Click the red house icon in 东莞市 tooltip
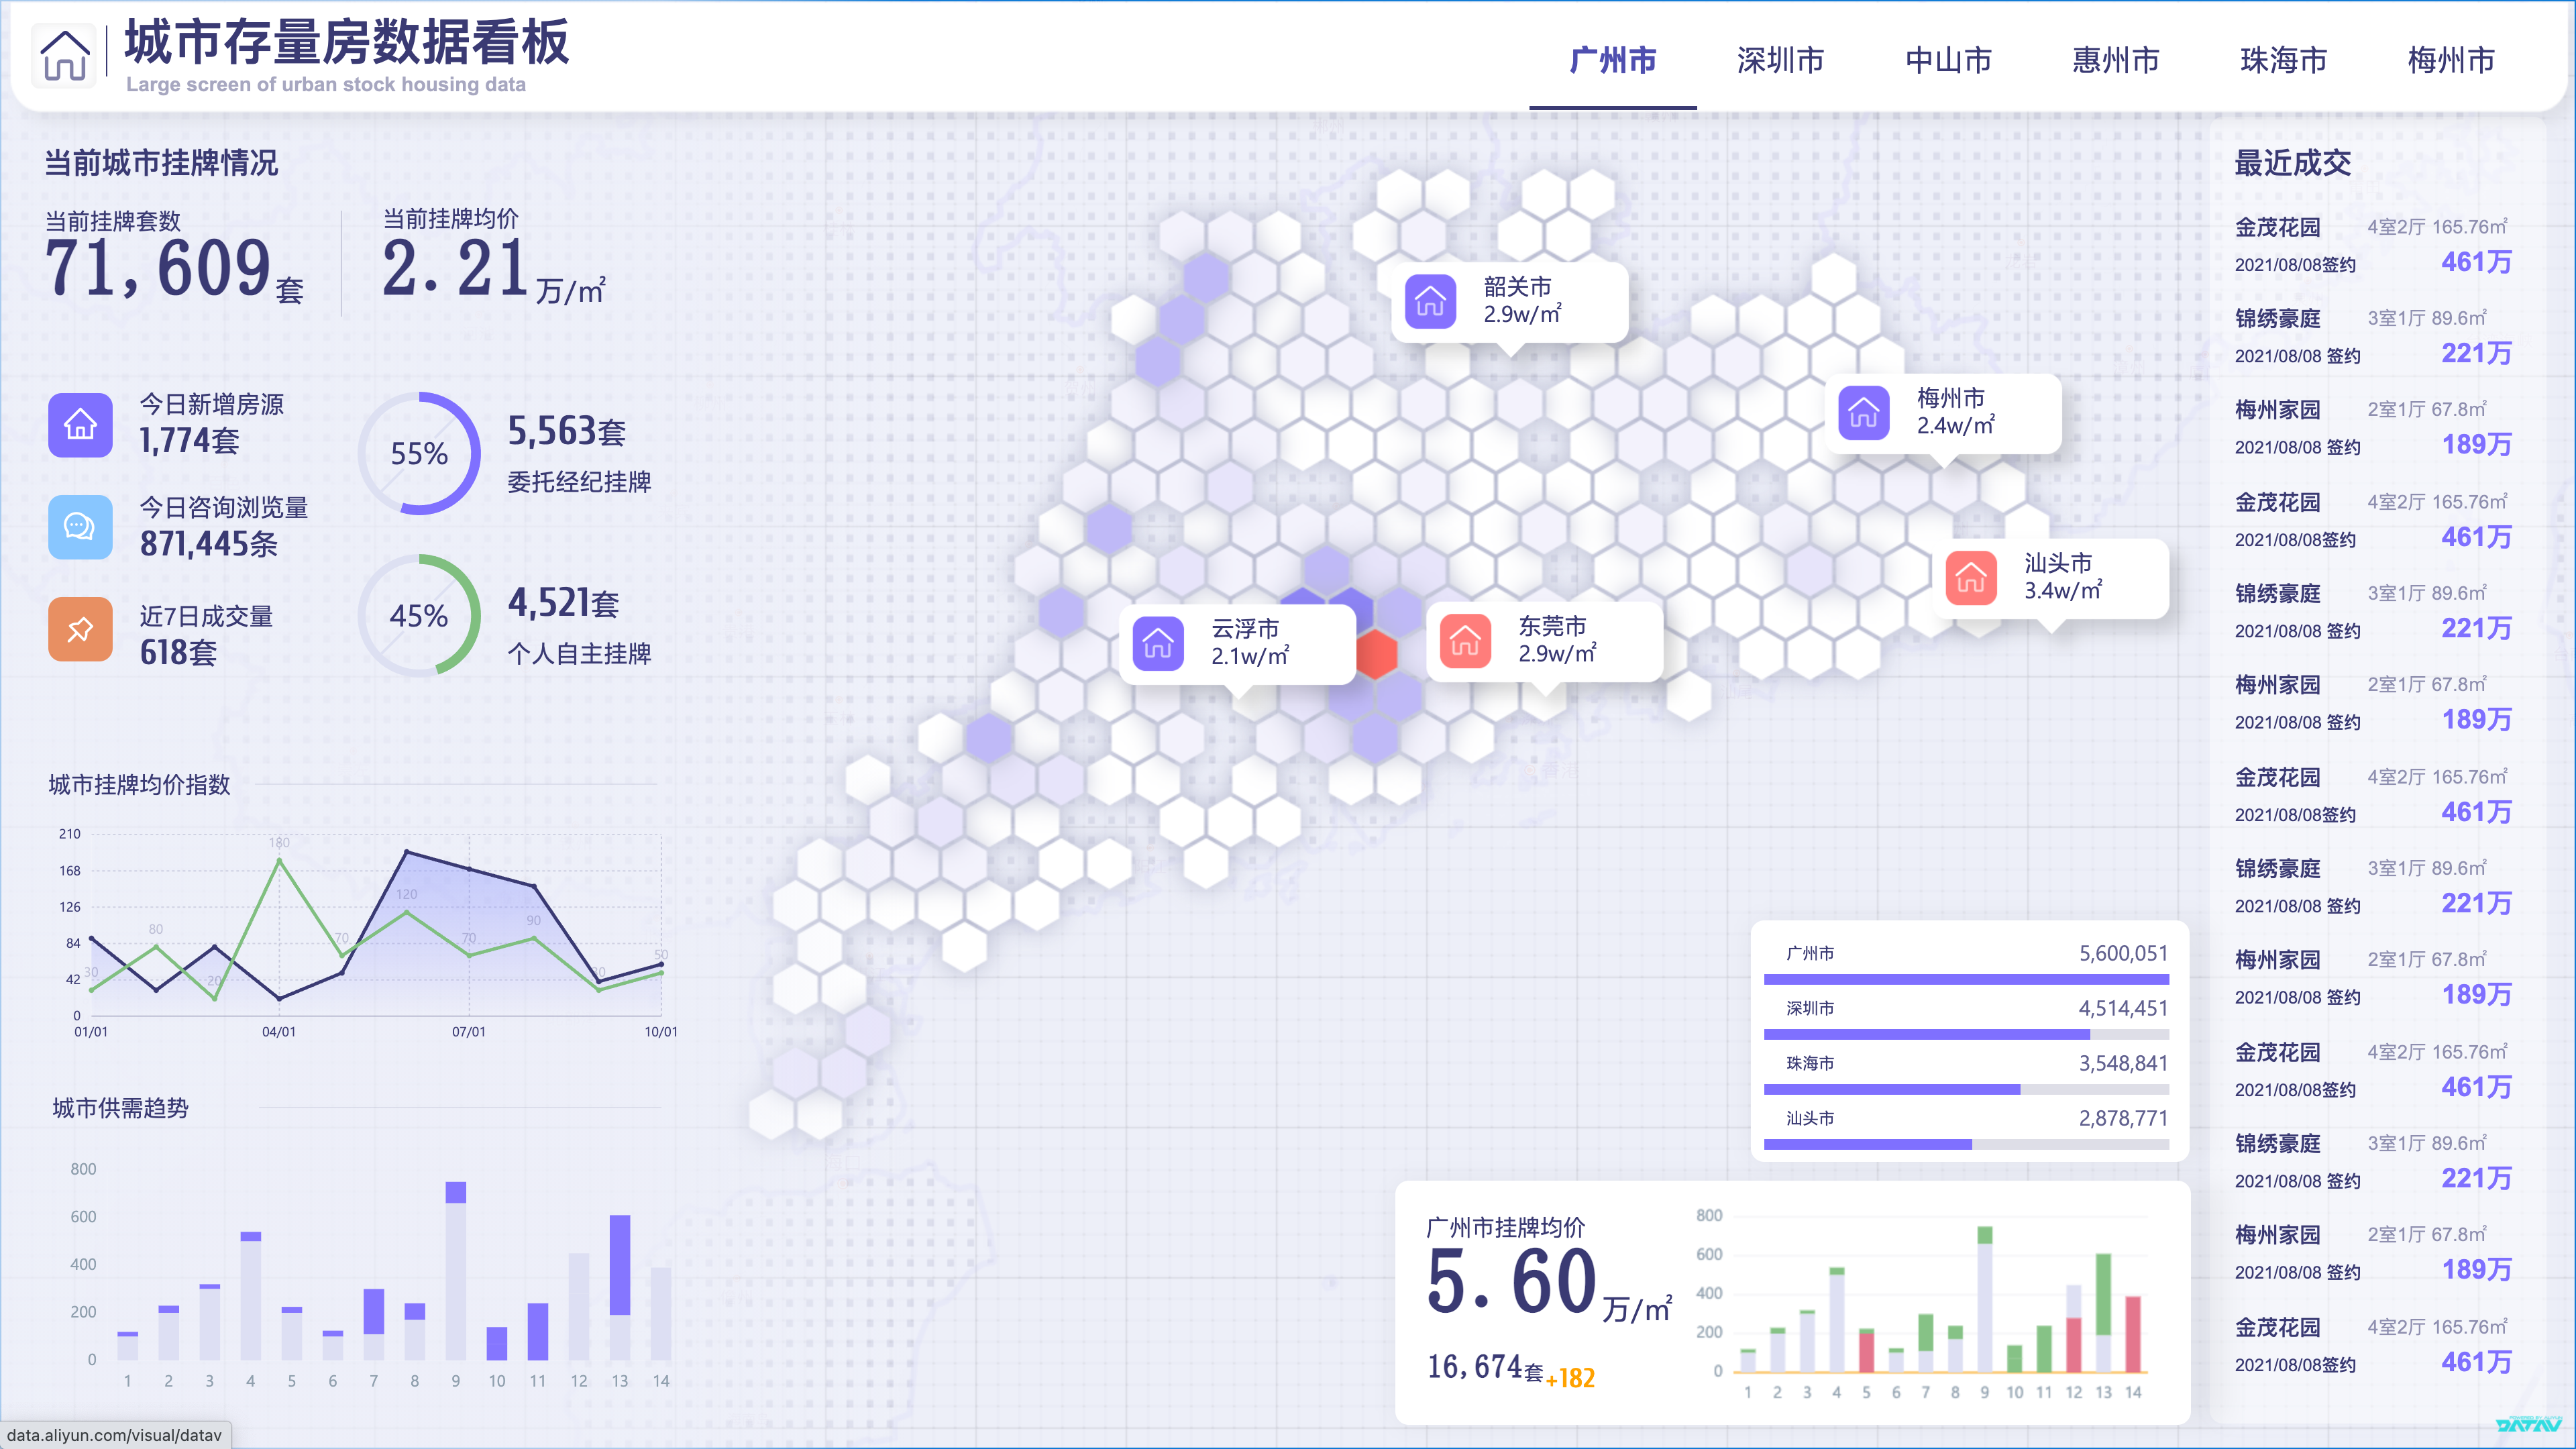2576x1449 pixels. 1465,641
